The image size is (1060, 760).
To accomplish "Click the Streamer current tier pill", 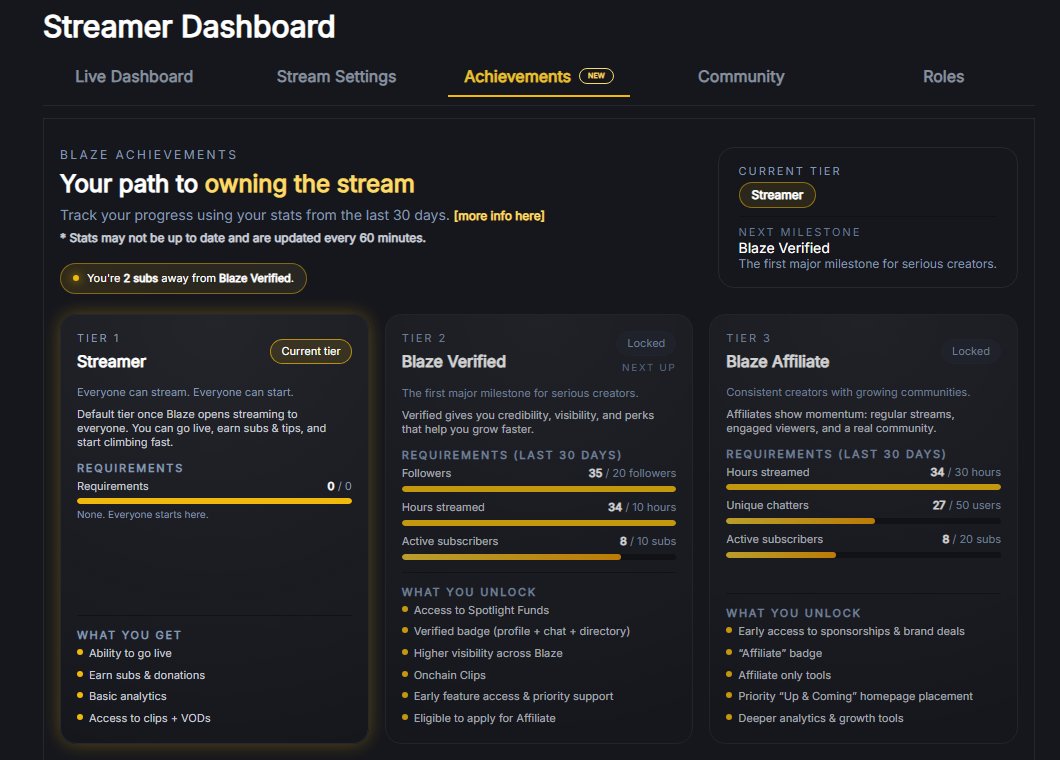I will click(x=777, y=195).
